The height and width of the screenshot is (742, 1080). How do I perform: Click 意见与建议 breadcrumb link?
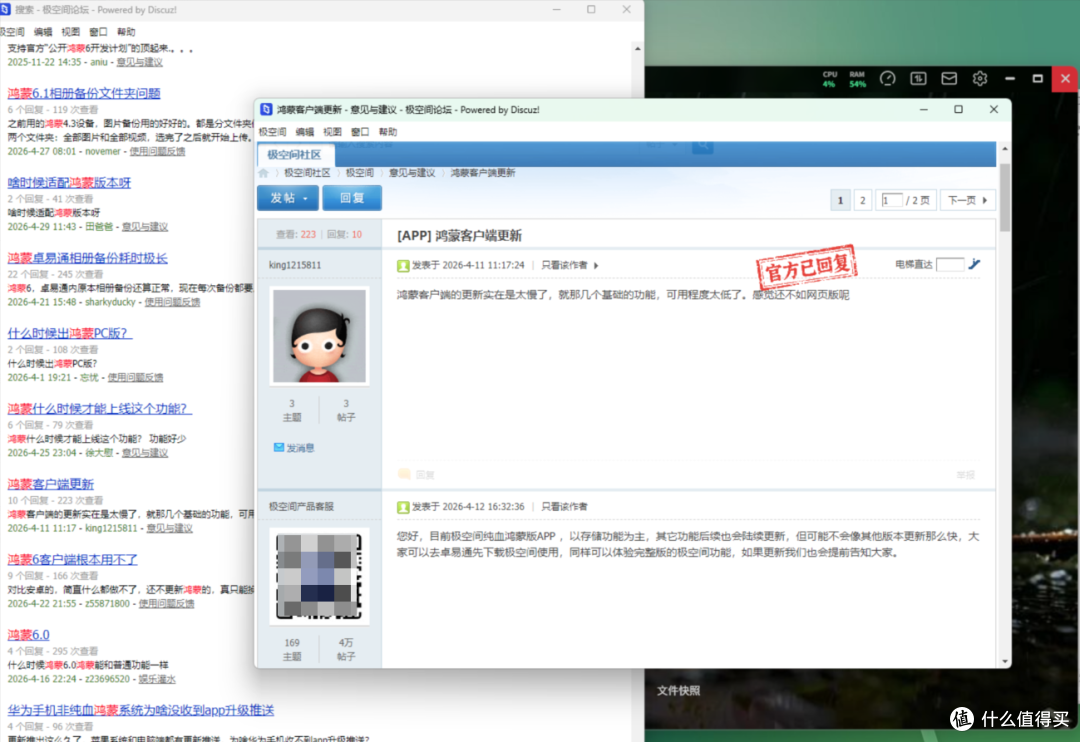pyautogui.click(x=412, y=173)
